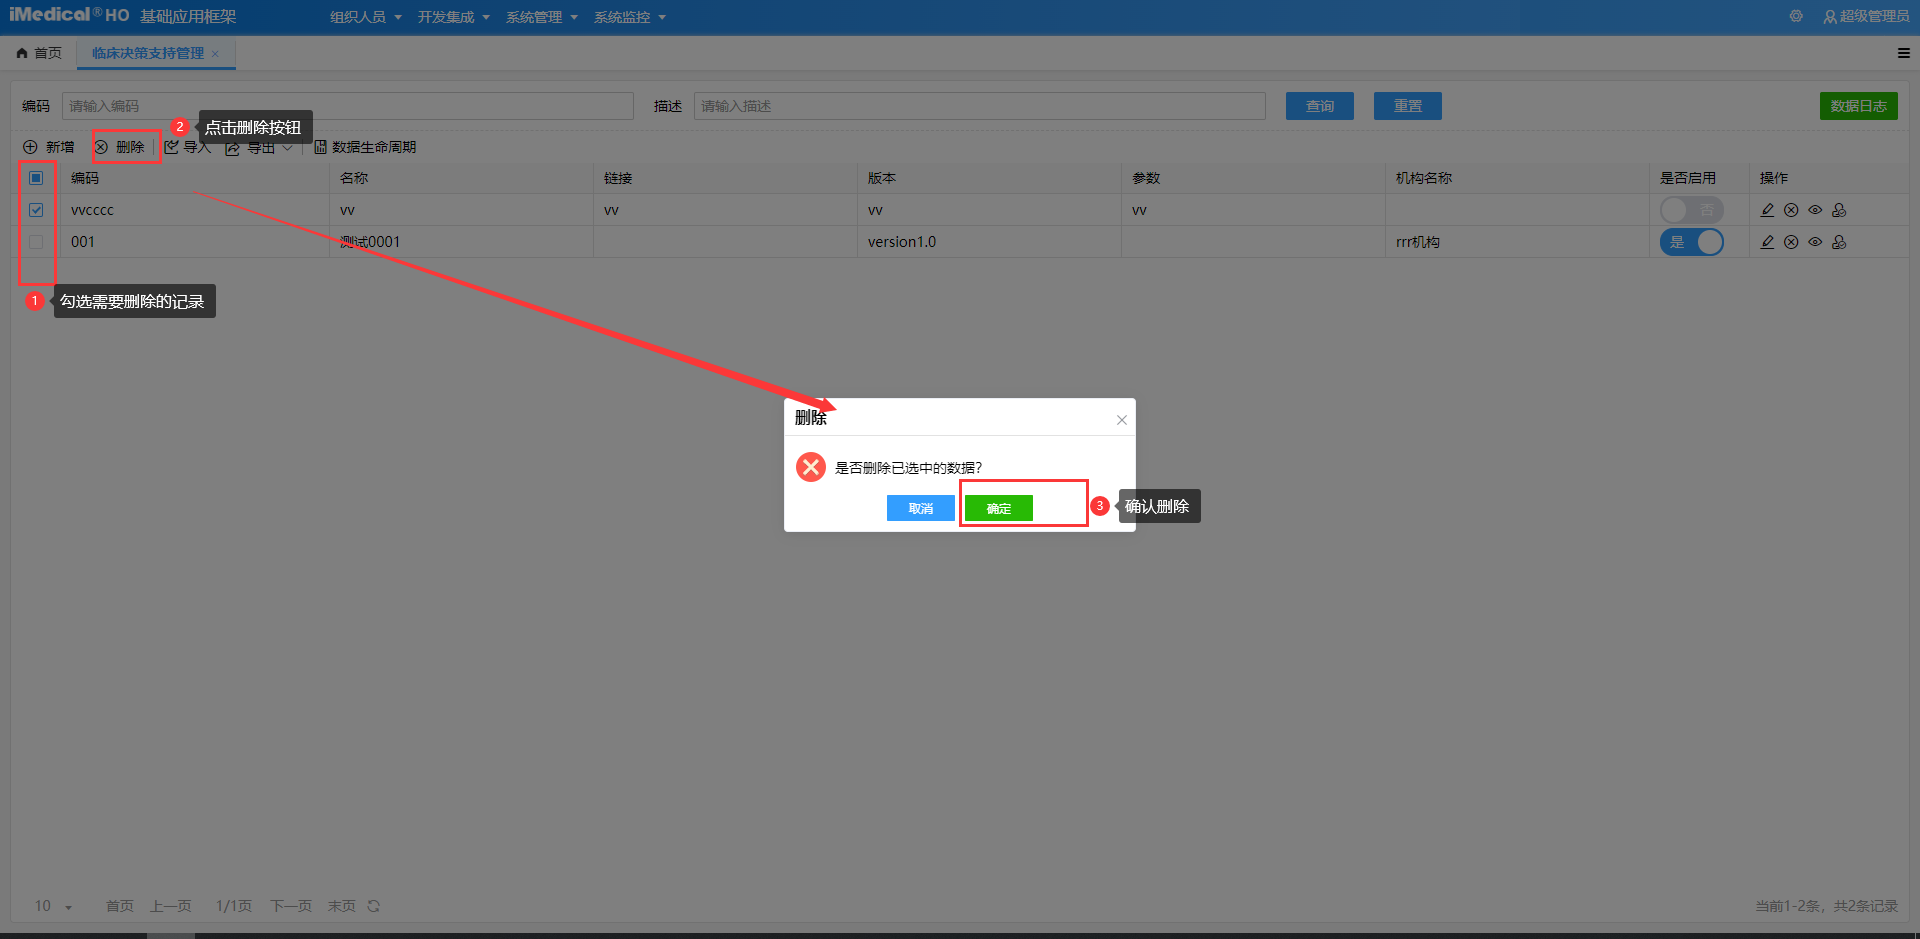Image resolution: width=1920 pixels, height=939 pixels.
Task: Click the green 确定 confirm button
Action: pyautogui.click(x=998, y=508)
